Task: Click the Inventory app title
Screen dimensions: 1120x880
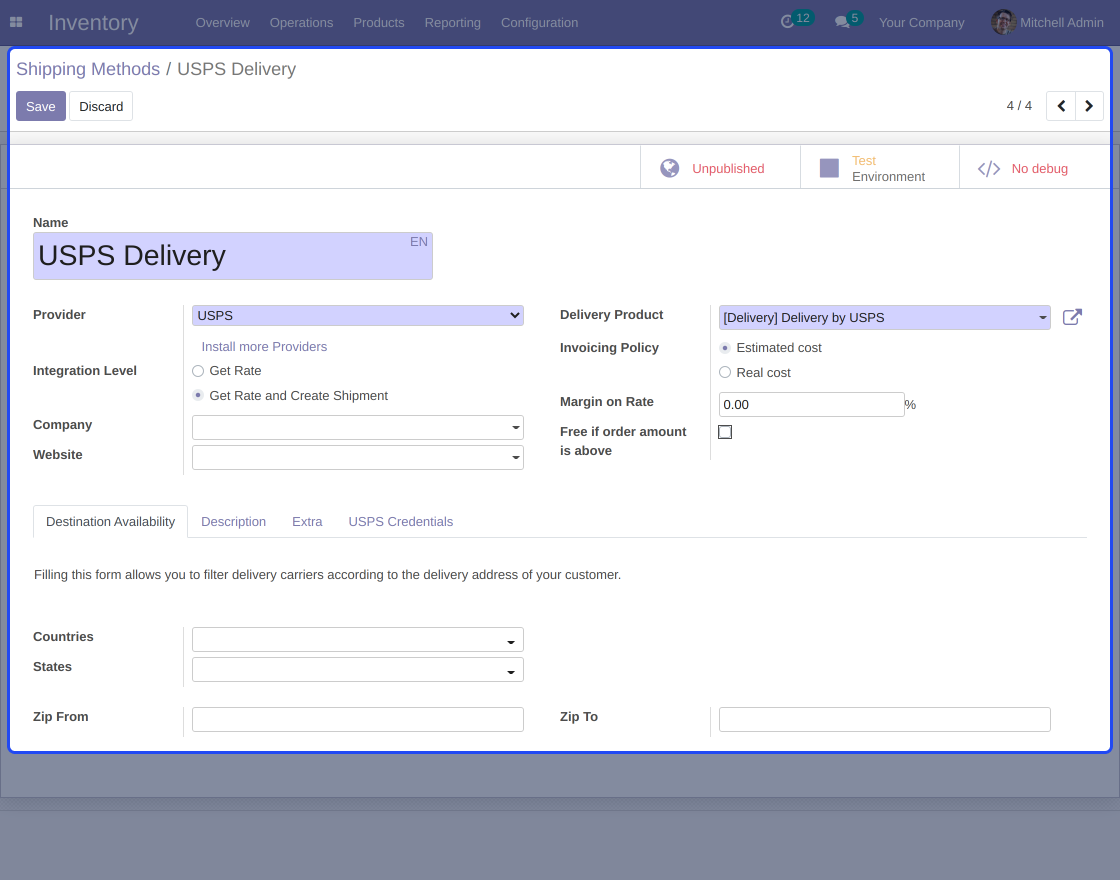Action: [94, 22]
